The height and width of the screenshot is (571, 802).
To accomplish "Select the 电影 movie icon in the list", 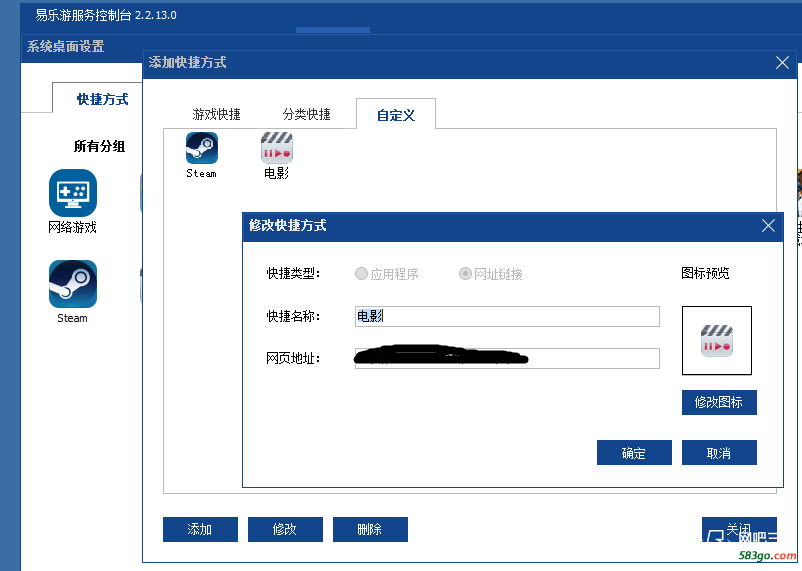I will [x=276, y=149].
